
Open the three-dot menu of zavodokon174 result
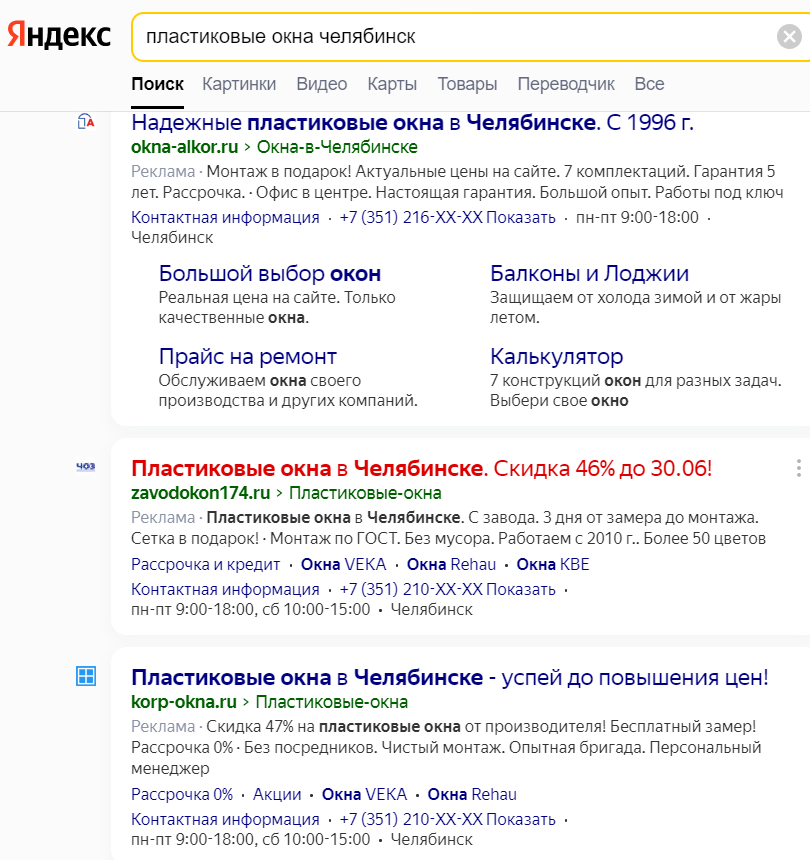click(798, 468)
